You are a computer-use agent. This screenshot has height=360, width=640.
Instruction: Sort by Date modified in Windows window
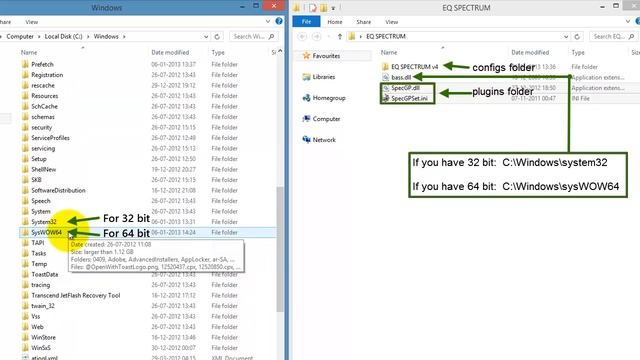170,52
